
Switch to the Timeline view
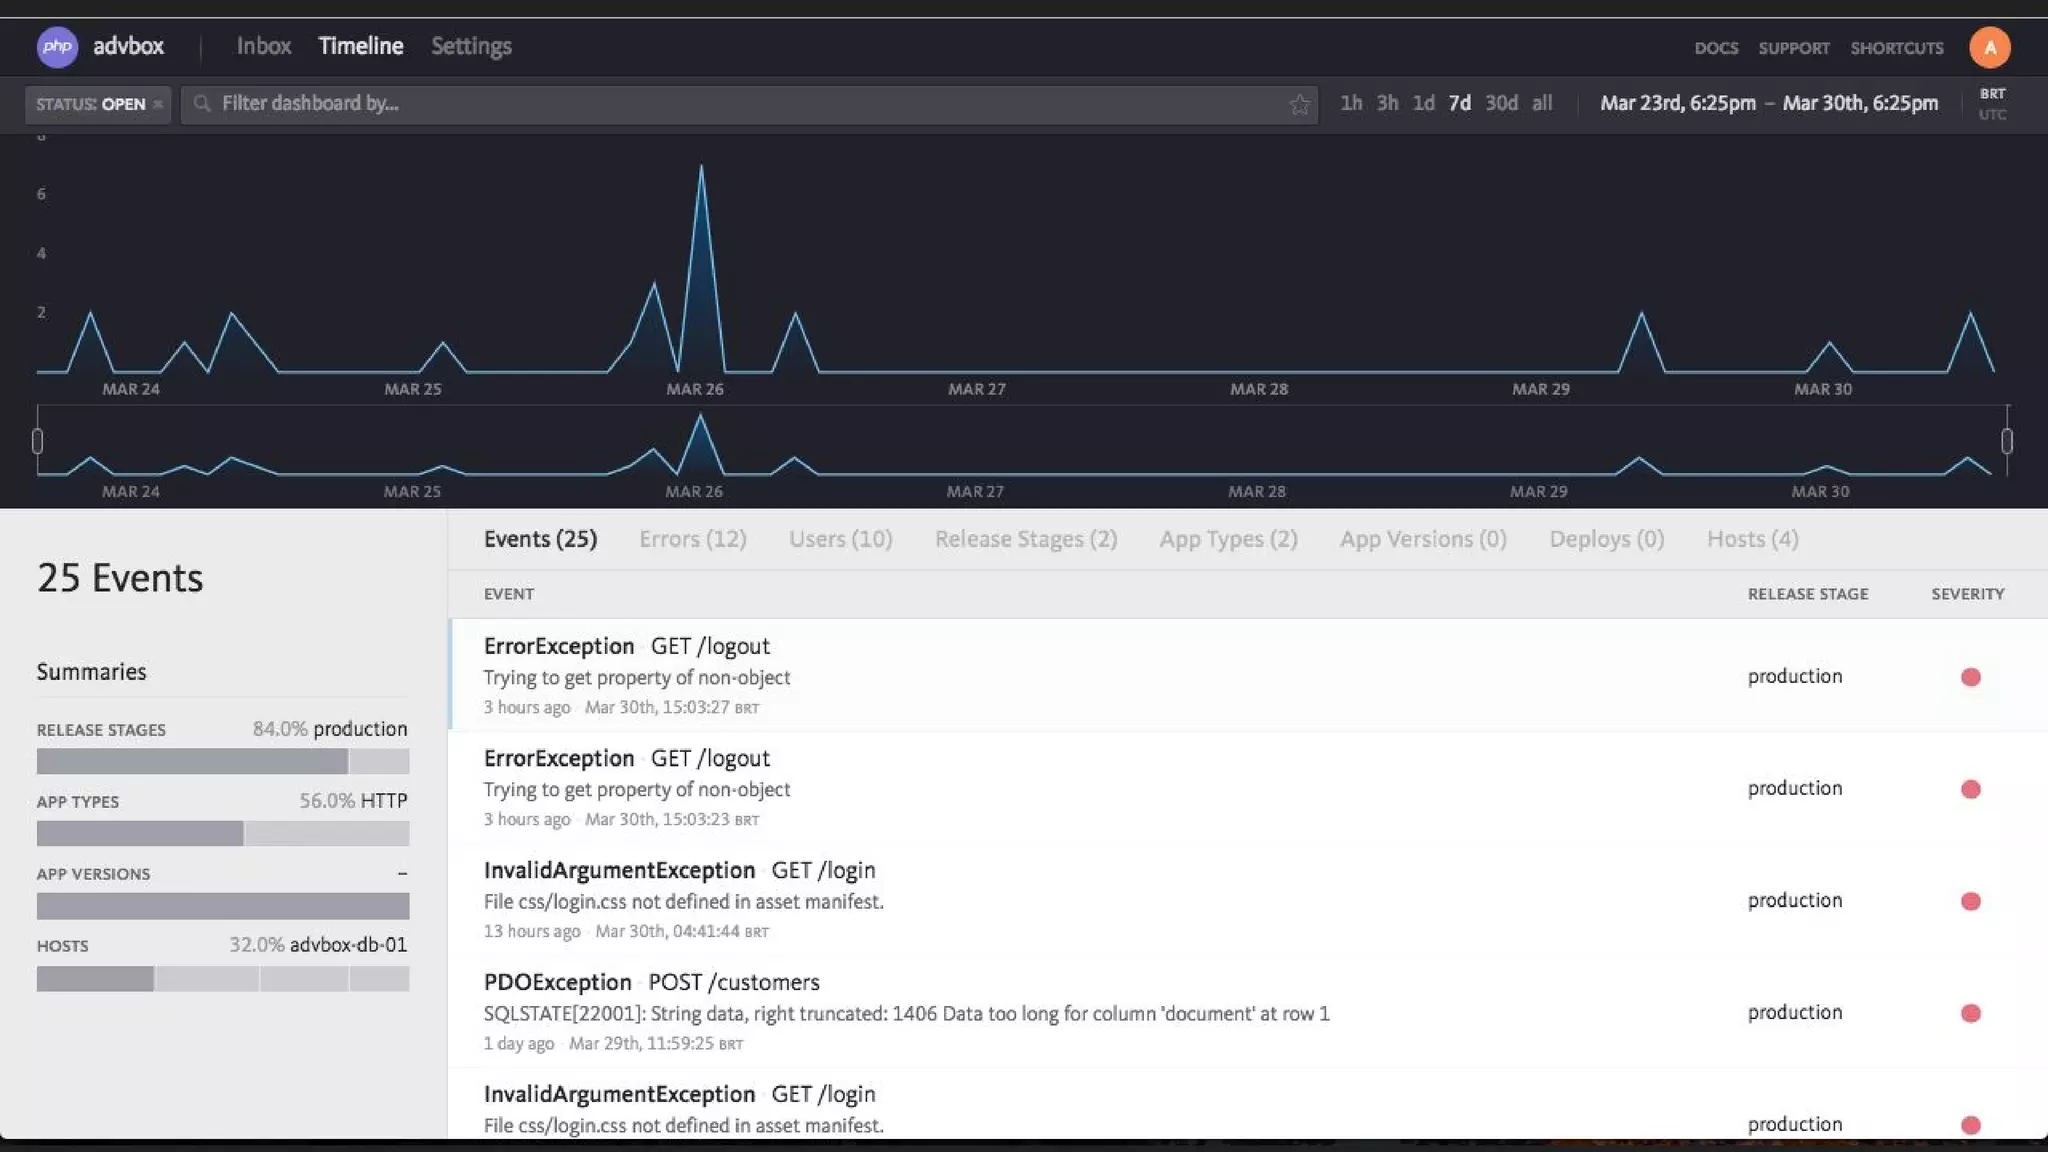[x=361, y=46]
